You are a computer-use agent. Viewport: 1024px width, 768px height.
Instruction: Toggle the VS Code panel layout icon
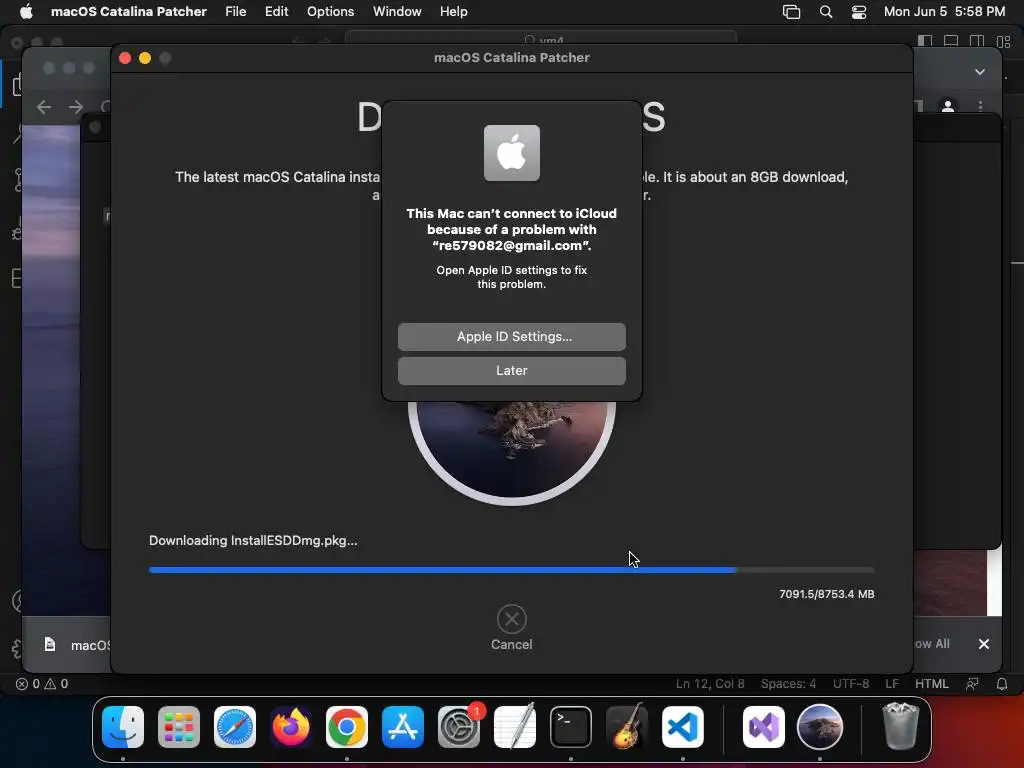pos(951,40)
